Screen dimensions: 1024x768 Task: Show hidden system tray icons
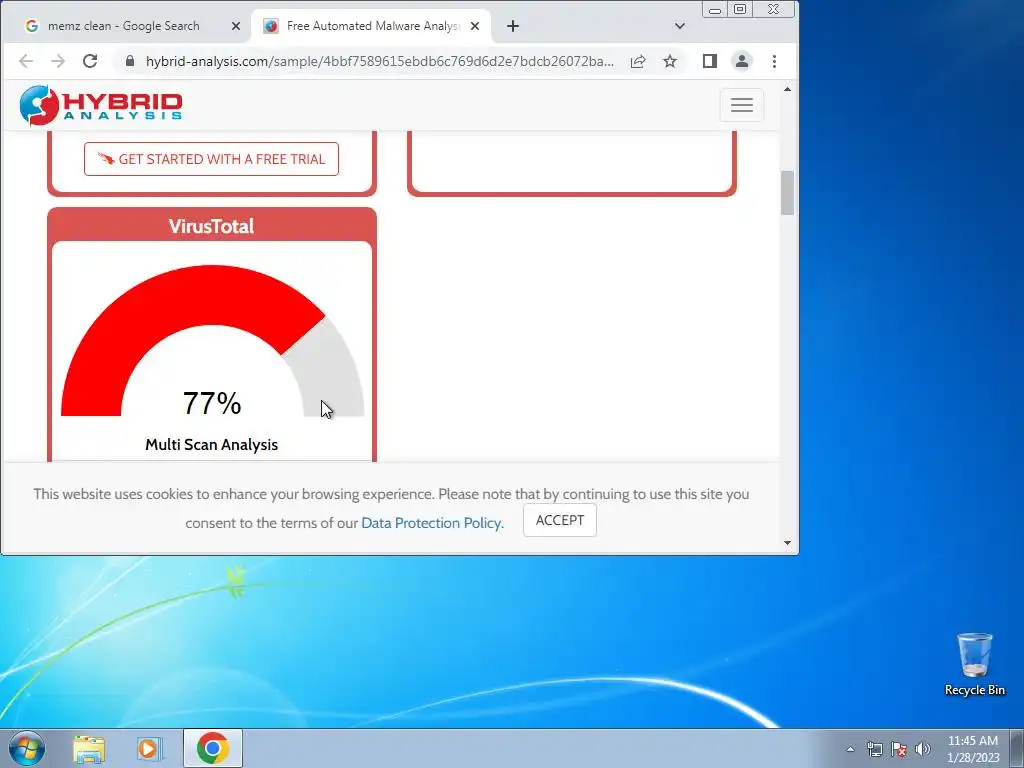click(850, 749)
